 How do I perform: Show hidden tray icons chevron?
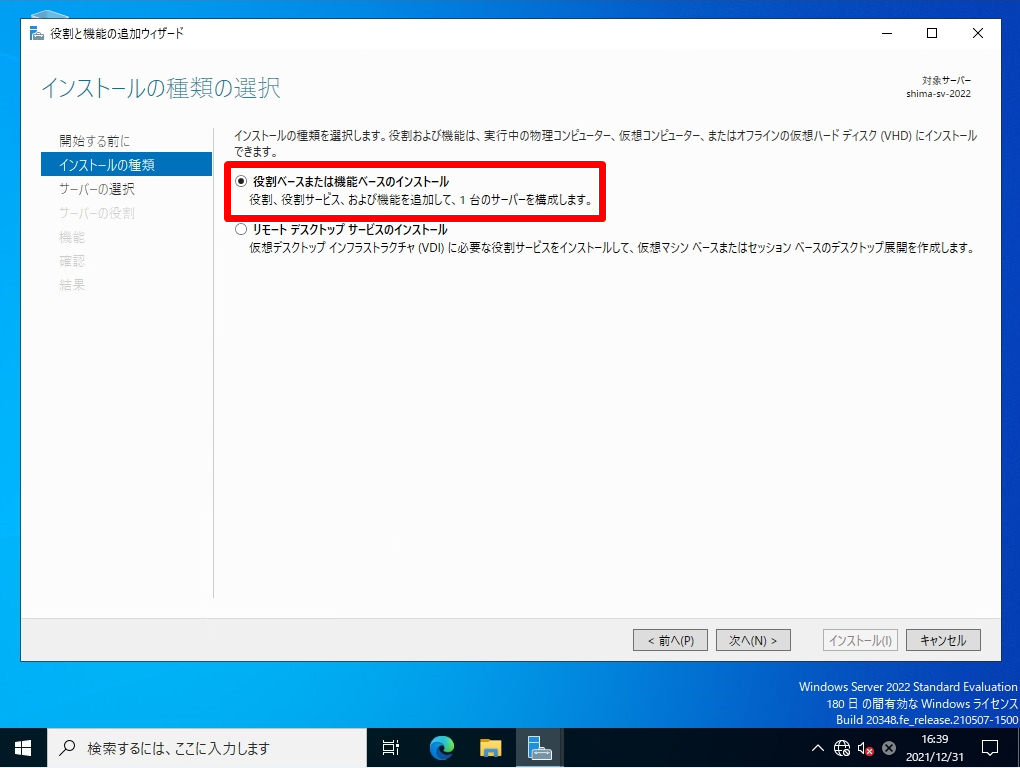tap(818, 748)
